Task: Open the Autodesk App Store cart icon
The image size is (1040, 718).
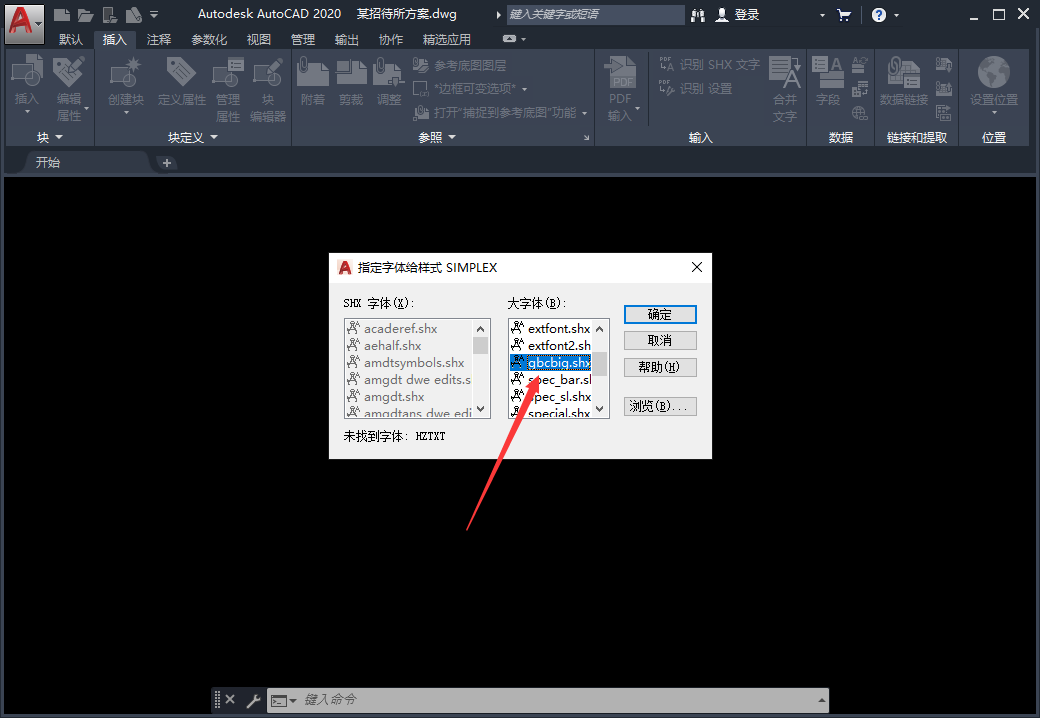Action: click(x=844, y=15)
